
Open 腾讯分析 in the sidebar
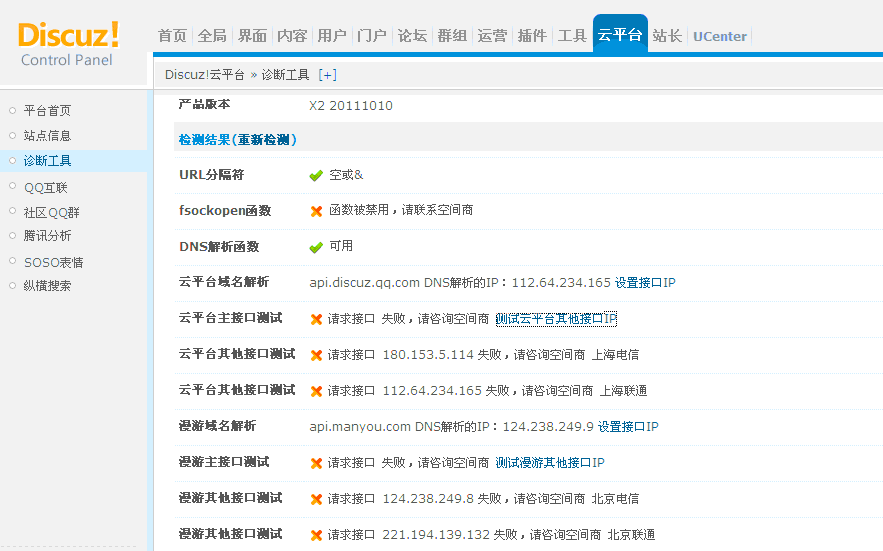47,235
